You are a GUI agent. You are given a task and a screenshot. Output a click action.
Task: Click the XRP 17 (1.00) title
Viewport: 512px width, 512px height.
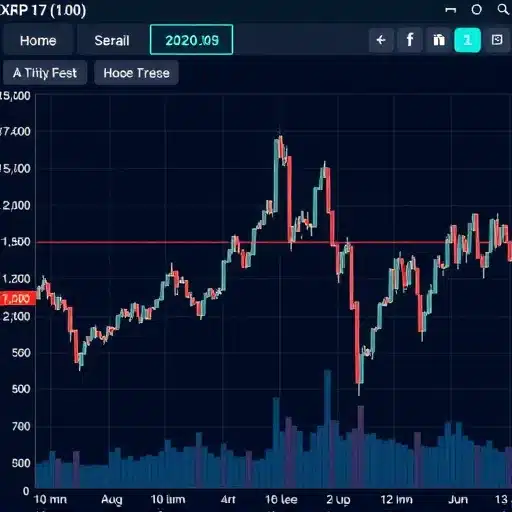[x=43, y=10]
